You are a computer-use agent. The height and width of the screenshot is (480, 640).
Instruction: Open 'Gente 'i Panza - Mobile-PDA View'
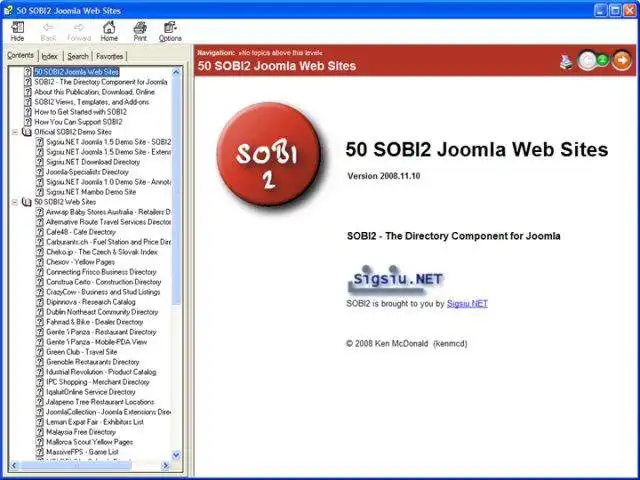[96, 342]
